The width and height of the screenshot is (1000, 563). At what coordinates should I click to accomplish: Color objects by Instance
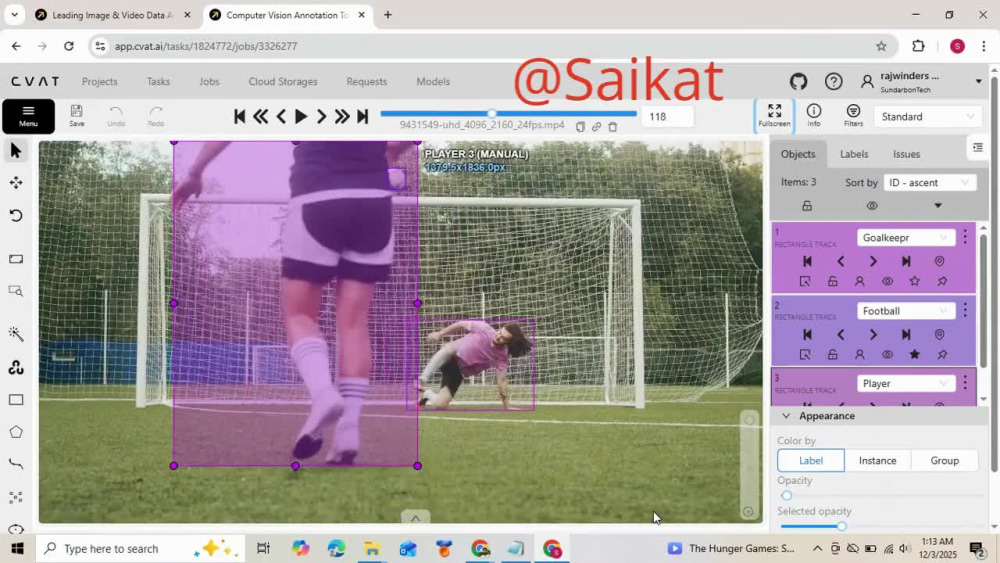click(x=878, y=460)
